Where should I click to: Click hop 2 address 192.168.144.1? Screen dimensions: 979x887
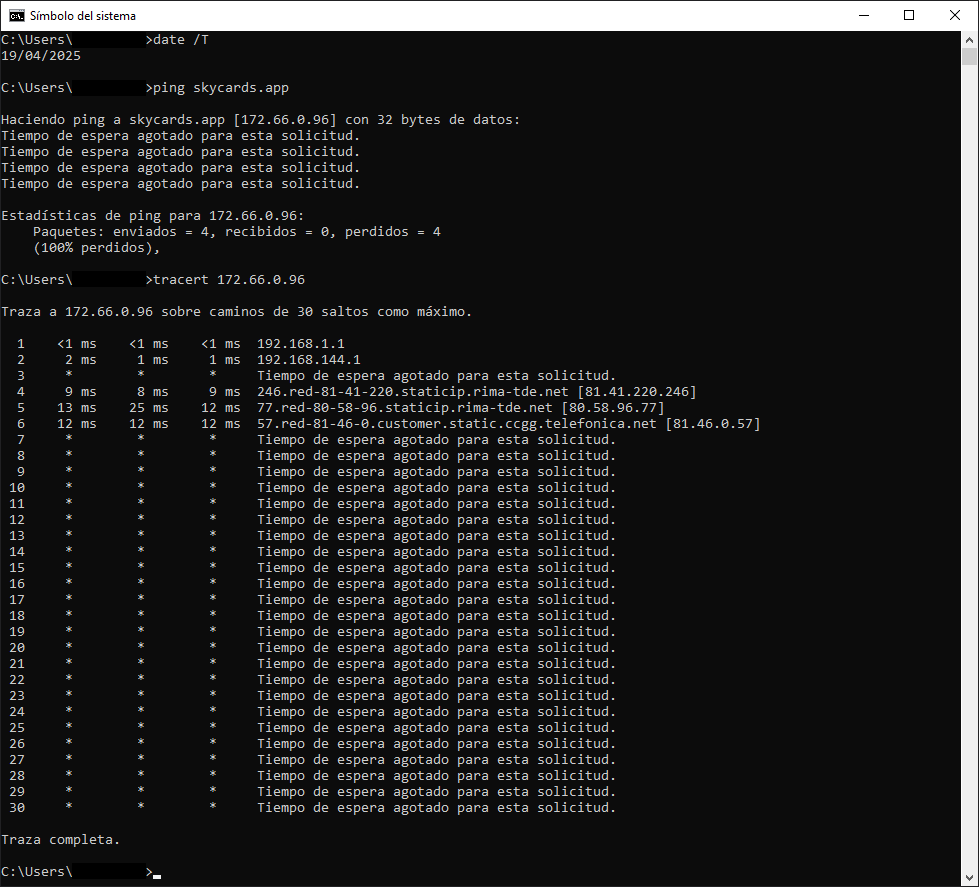(308, 360)
